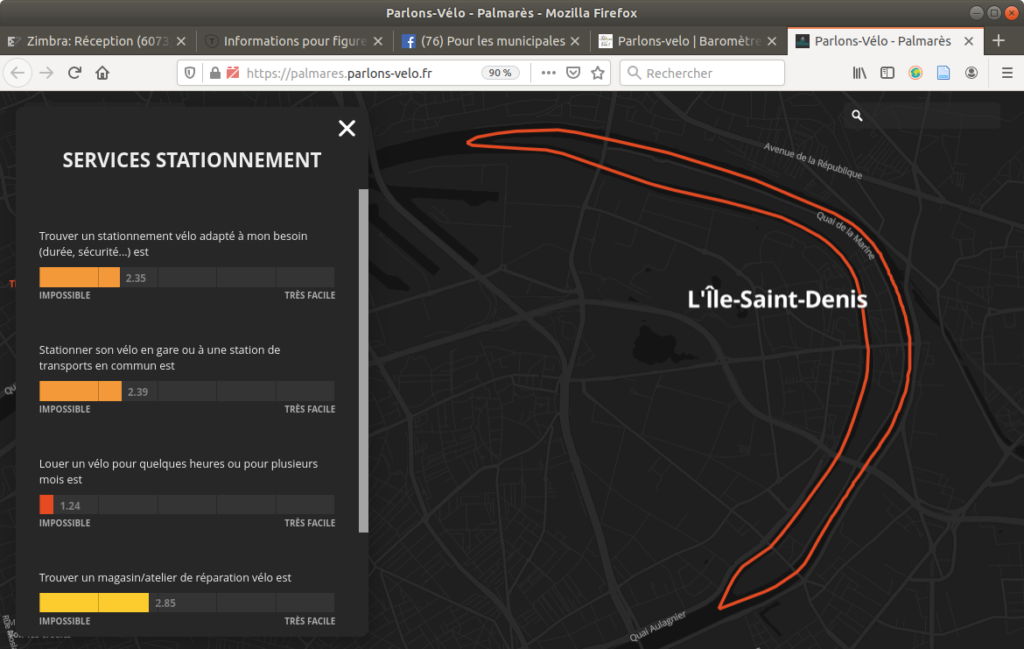1024x649 pixels.
Task: Bookmark this page with the star
Action: (598, 72)
